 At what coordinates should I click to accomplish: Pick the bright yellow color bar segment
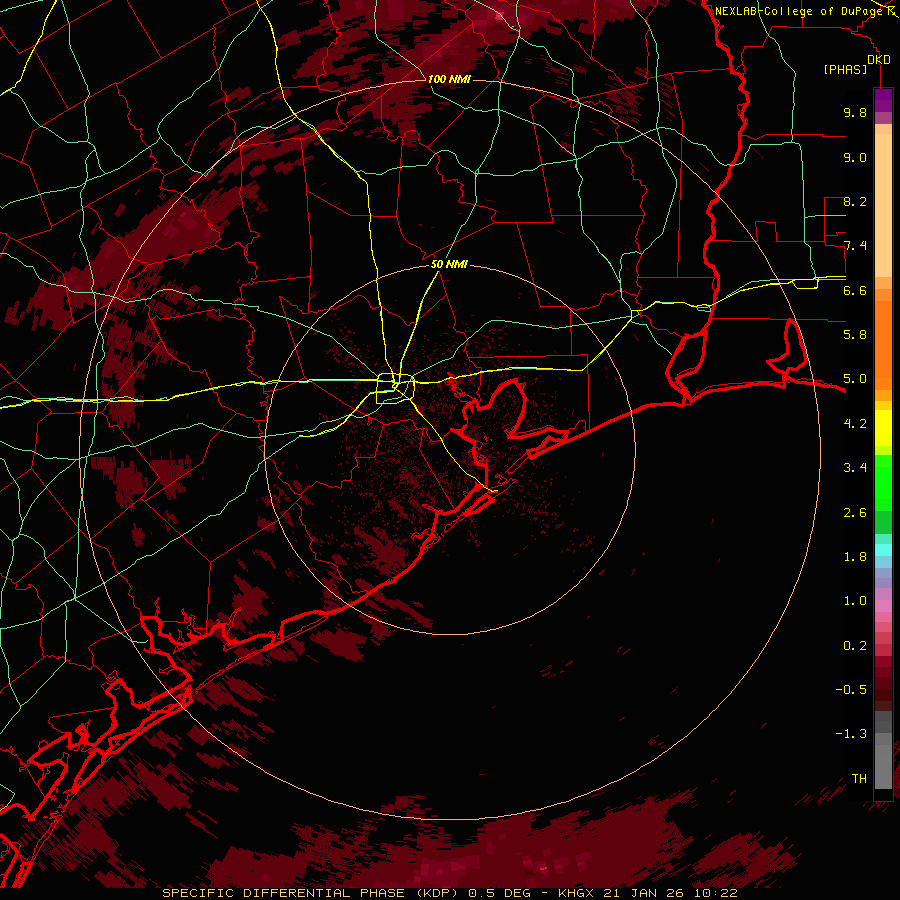883,428
